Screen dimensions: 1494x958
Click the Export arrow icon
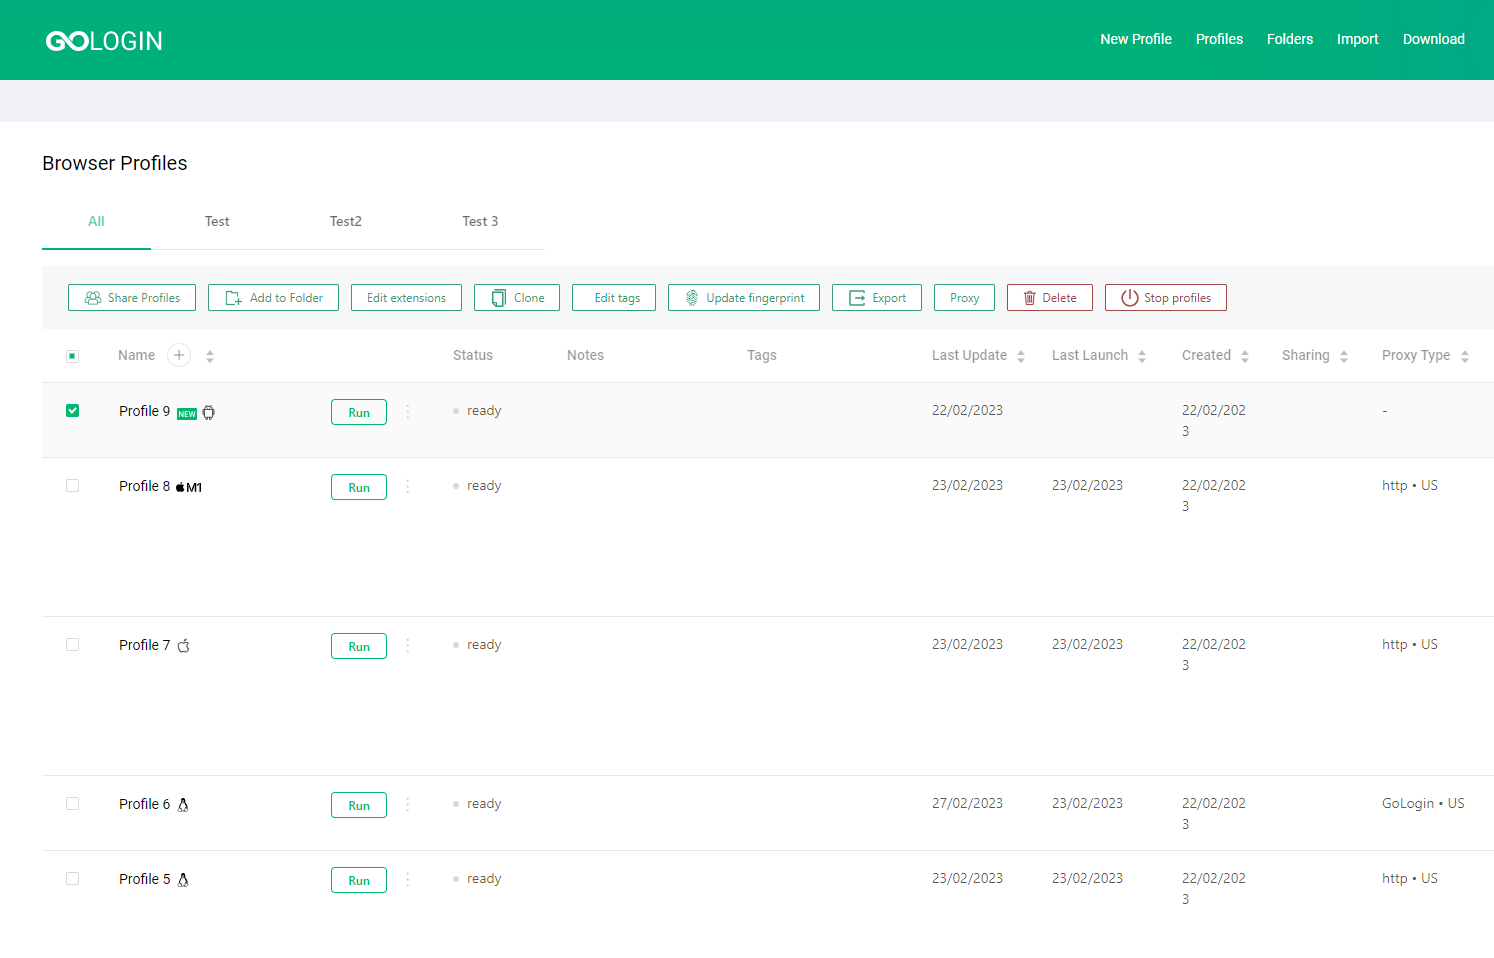[857, 297]
